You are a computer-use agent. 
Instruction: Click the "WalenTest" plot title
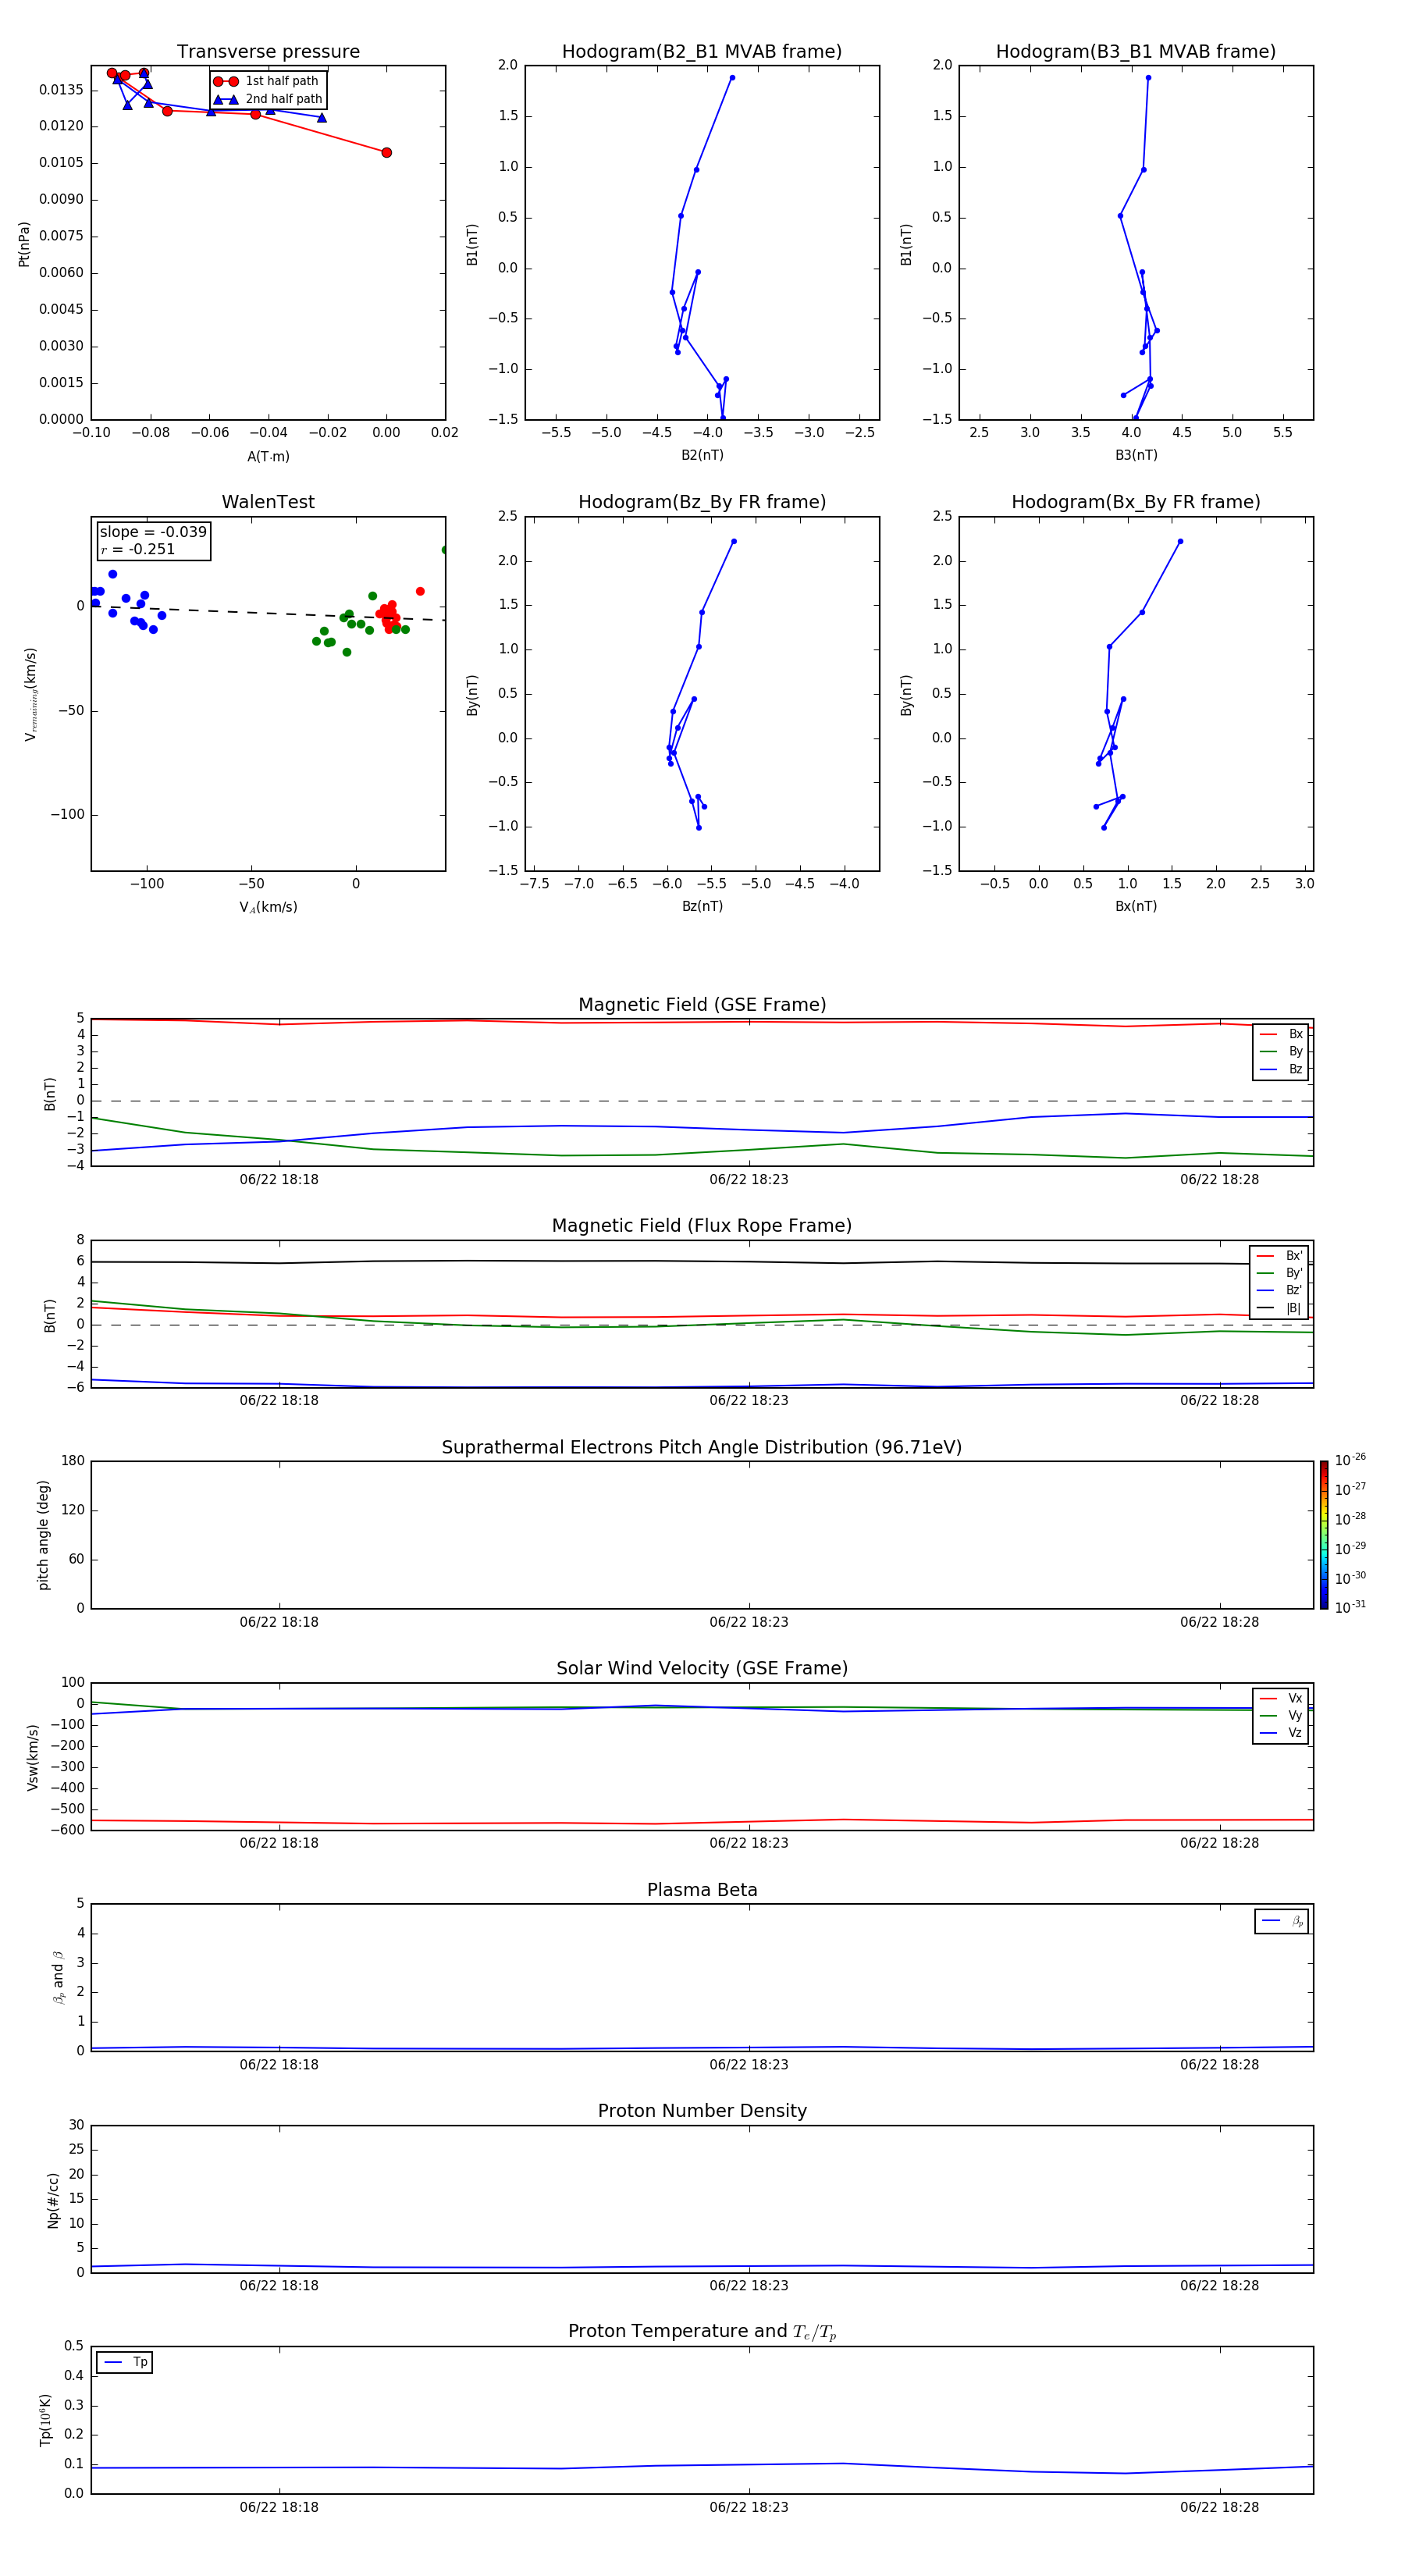[x=268, y=502]
